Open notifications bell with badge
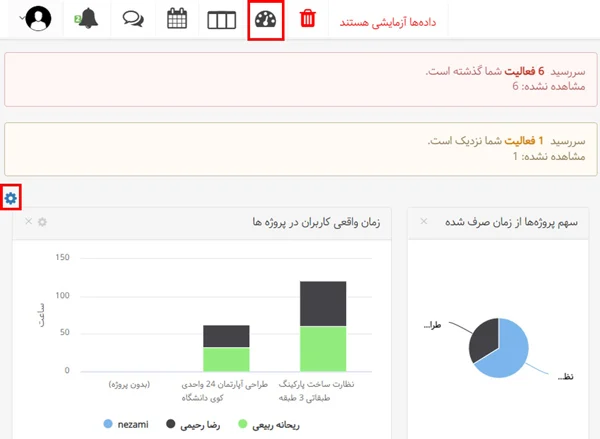Image resolution: width=600 pixels, height=439 pixels. [x=87, y=19]
